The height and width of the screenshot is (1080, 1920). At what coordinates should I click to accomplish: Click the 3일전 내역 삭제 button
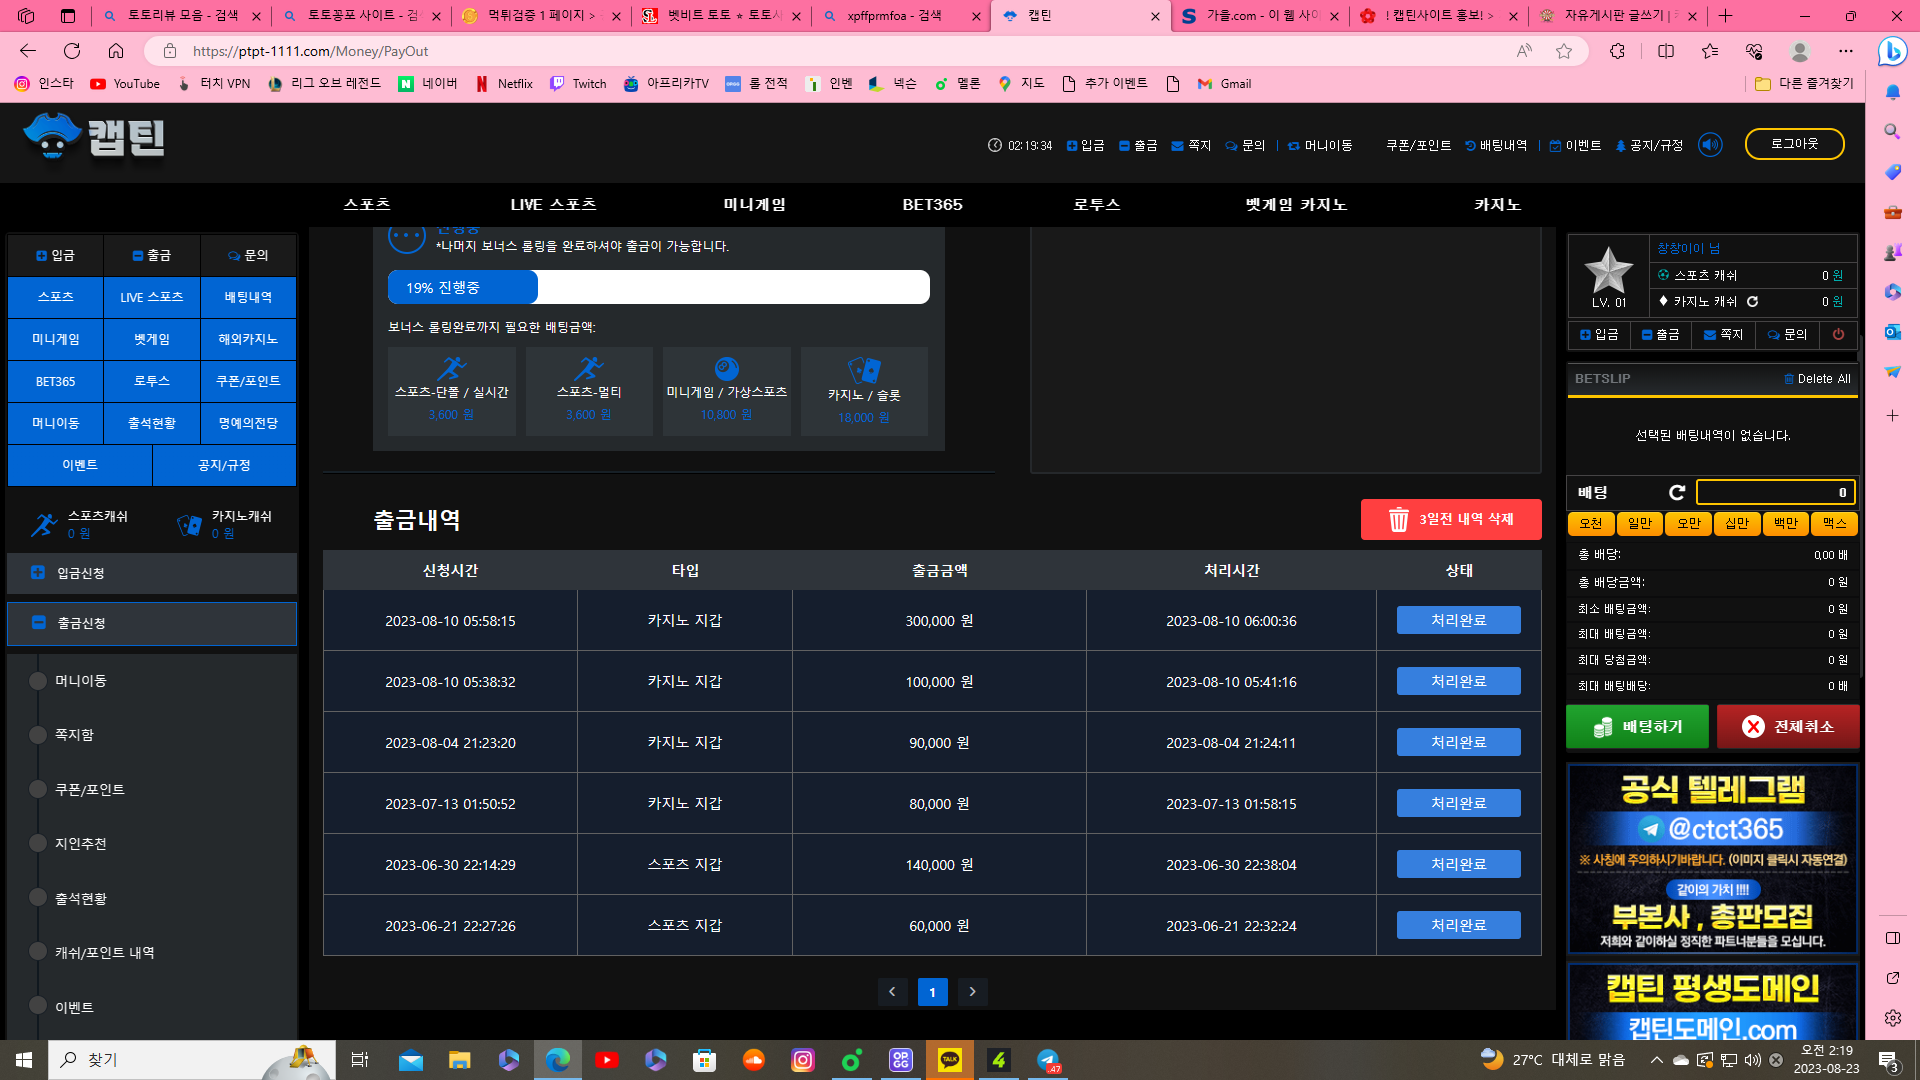[x=1451, y=520]
